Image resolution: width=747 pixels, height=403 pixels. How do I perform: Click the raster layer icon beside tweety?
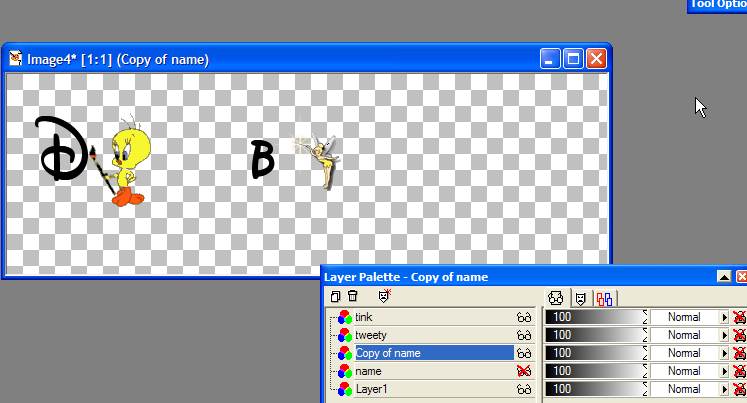(344, 335)
